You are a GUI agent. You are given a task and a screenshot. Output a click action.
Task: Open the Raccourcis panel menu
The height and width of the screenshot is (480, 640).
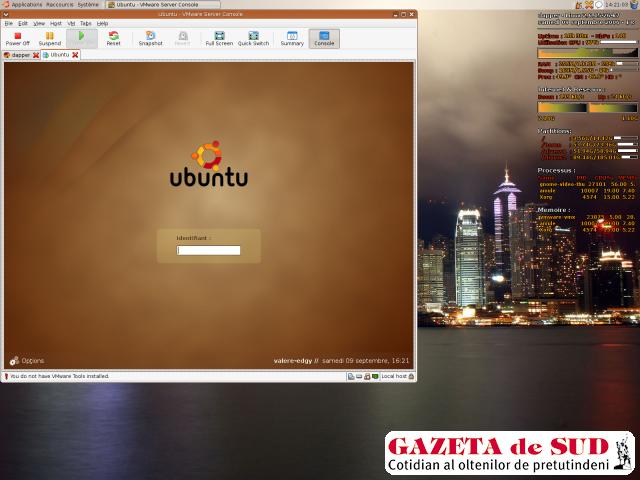coord(60,4)
